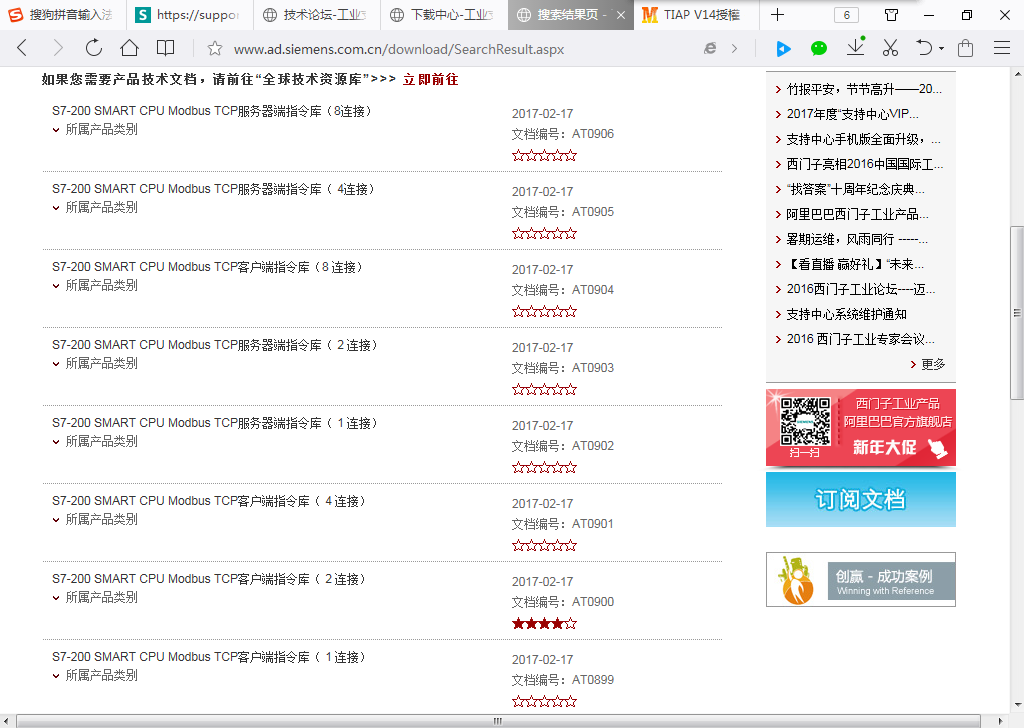This screenshot has height=728, width=1024.
Task: Reload the page with refresh icon
Action: [93, 48]
